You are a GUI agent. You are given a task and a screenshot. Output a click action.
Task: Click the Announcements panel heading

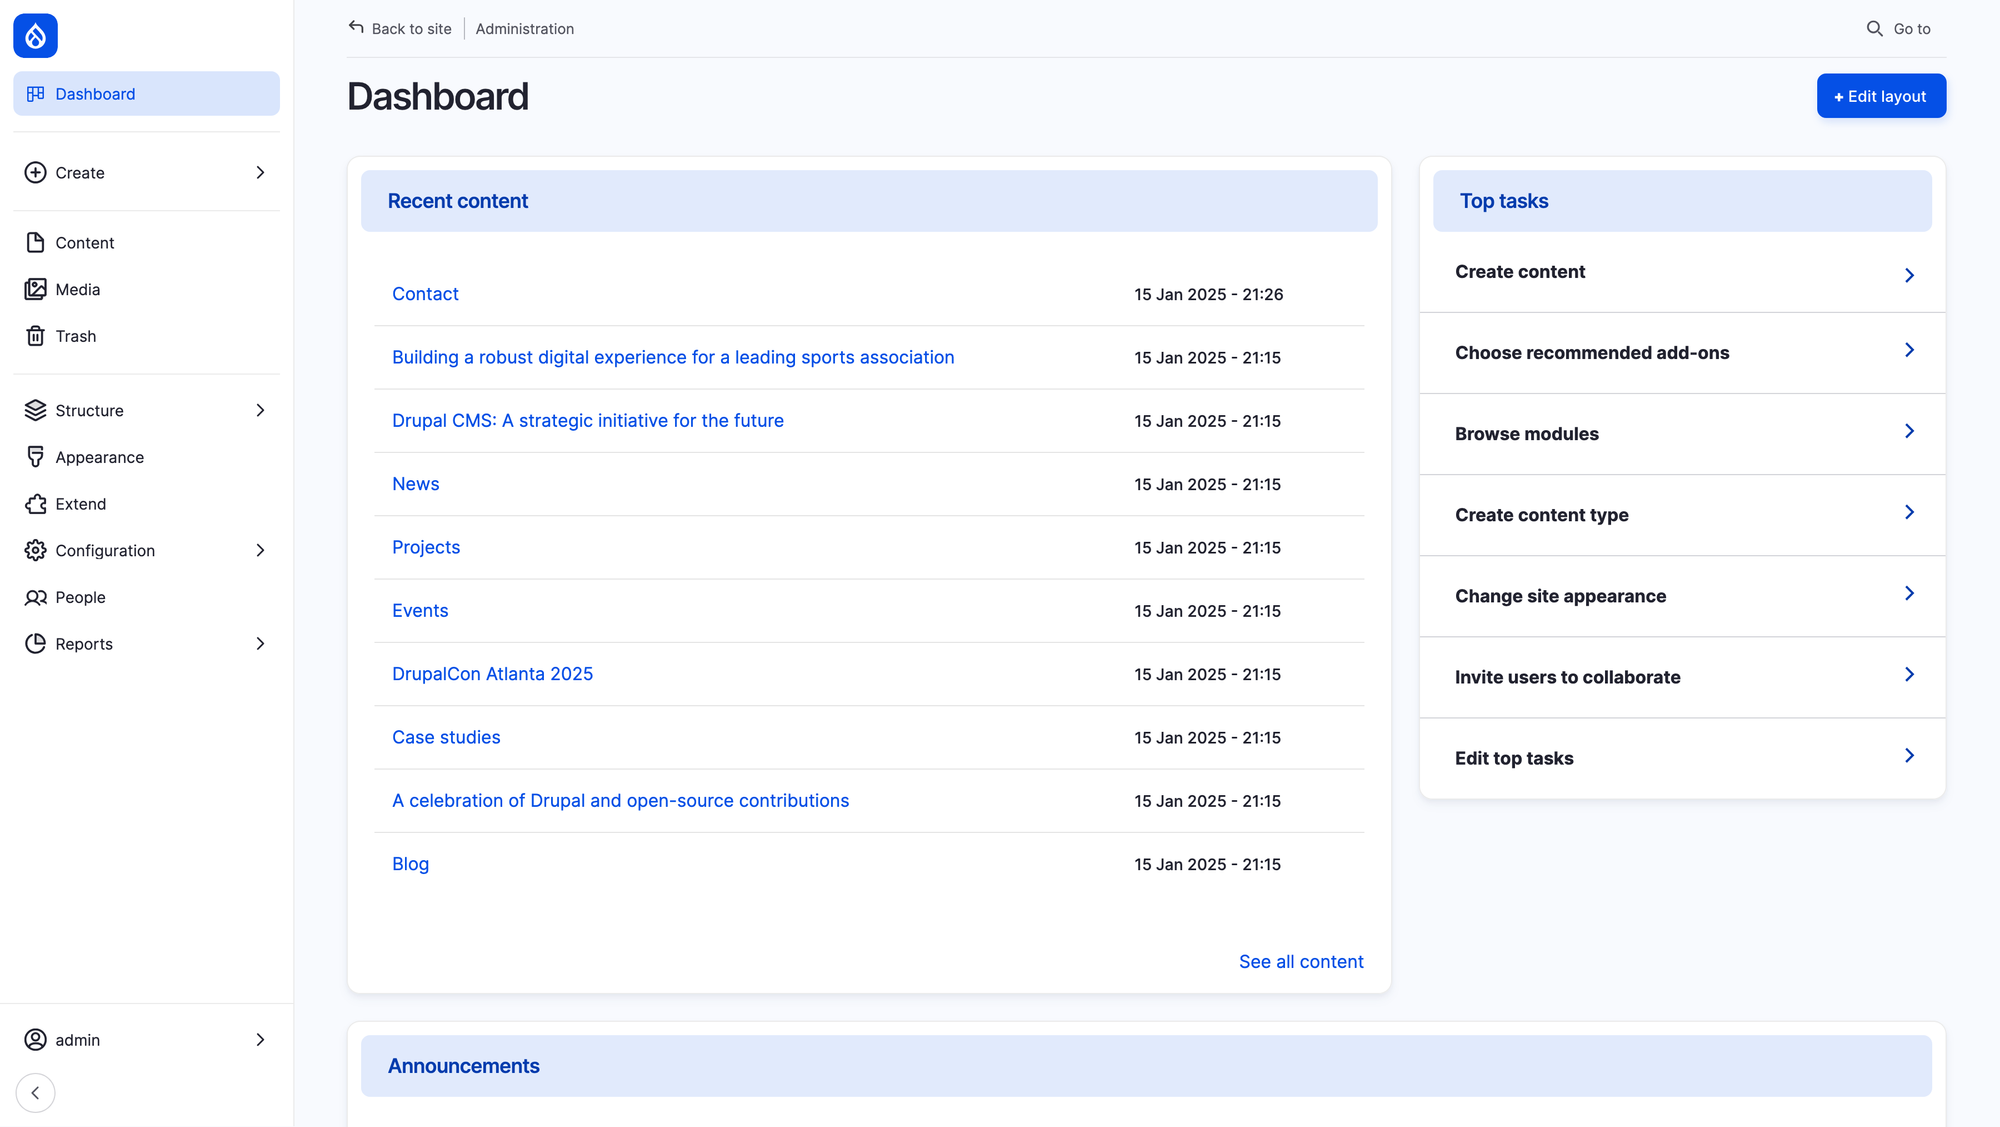[x=464, y=1066]
